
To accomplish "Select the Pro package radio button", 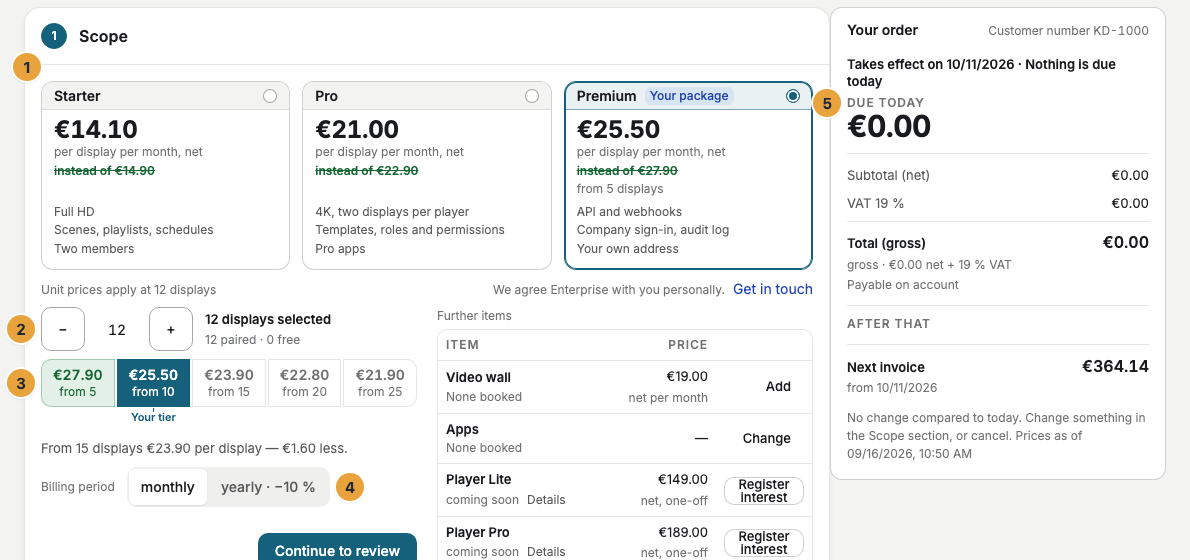I will 532,96.
